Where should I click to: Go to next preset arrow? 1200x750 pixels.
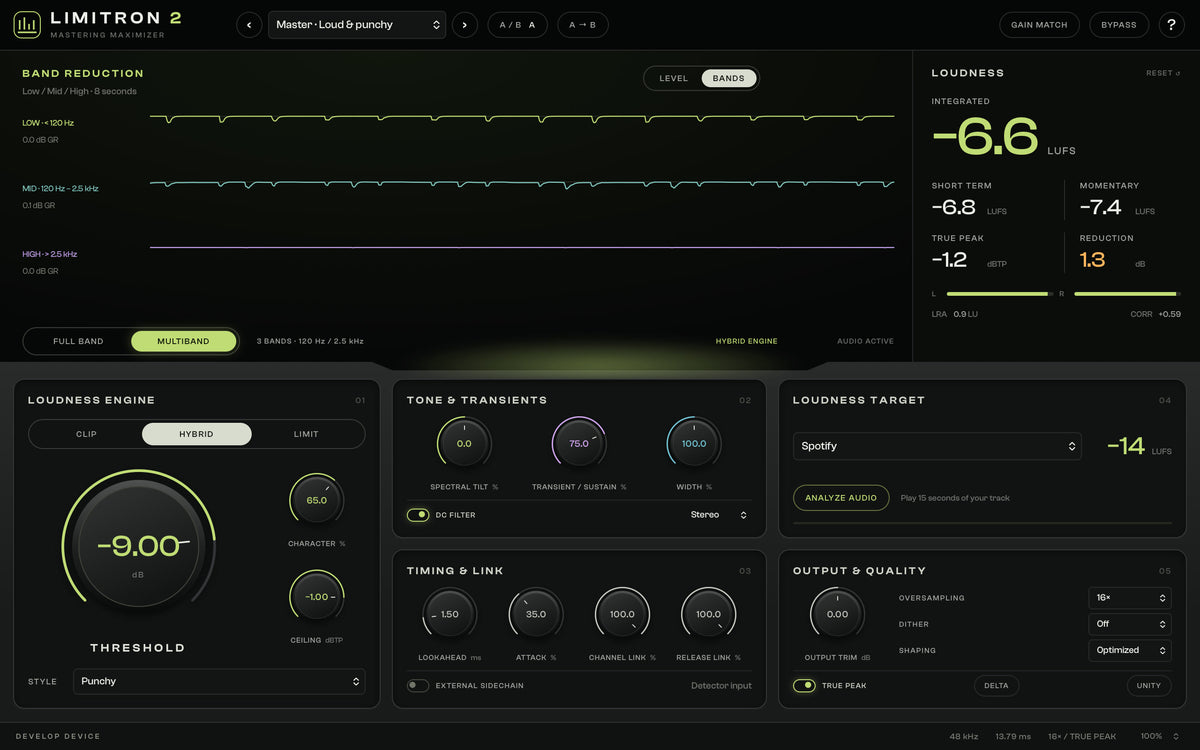pos(464,25)
